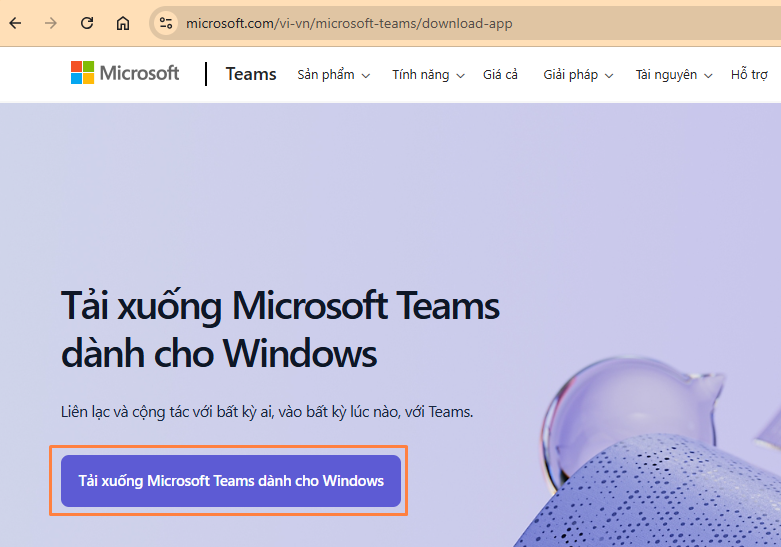View site information icon in address bar
This screenshot has height=547, width=781.
(166, 23)
